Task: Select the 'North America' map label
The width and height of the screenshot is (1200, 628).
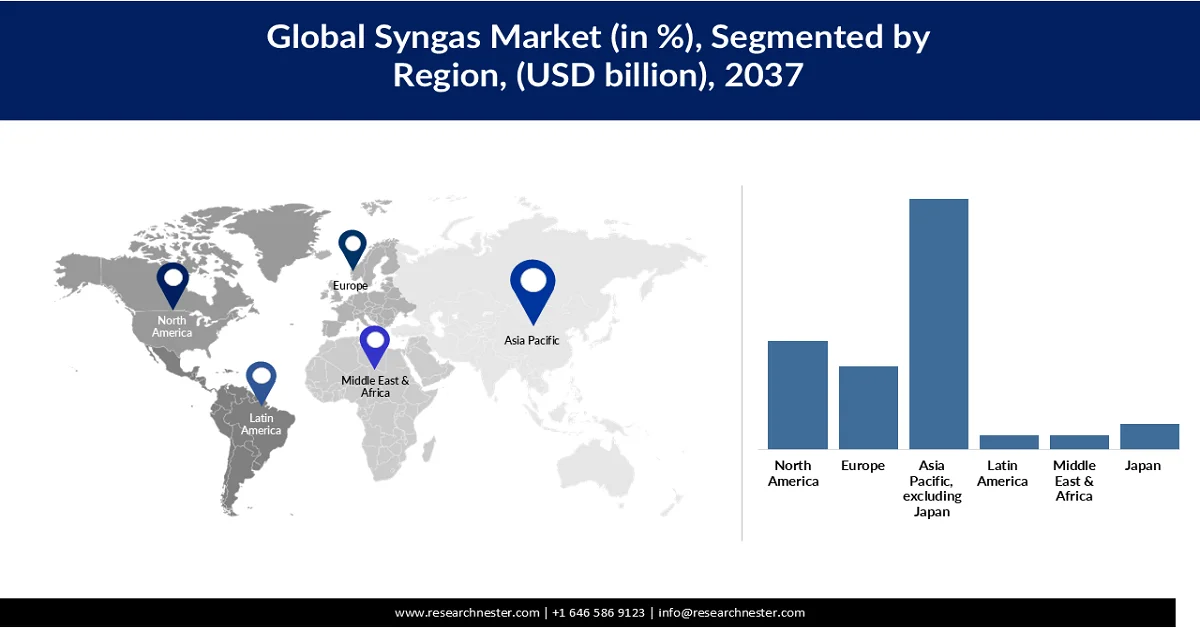Action: tap(172, 326)
